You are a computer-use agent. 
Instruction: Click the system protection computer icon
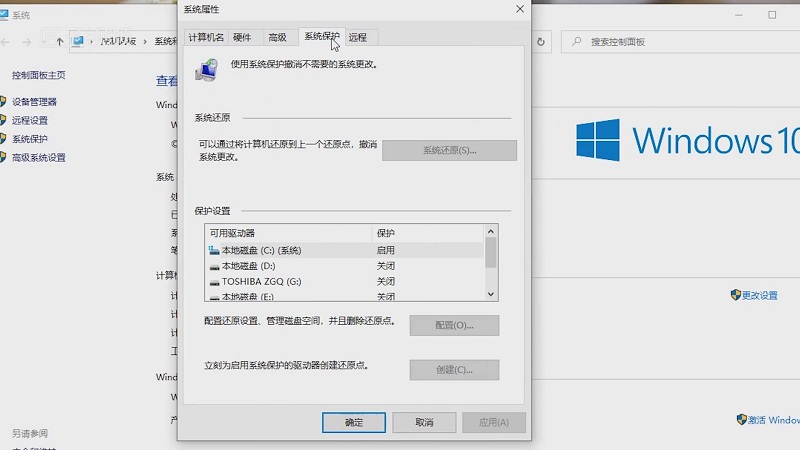[207, 70]
